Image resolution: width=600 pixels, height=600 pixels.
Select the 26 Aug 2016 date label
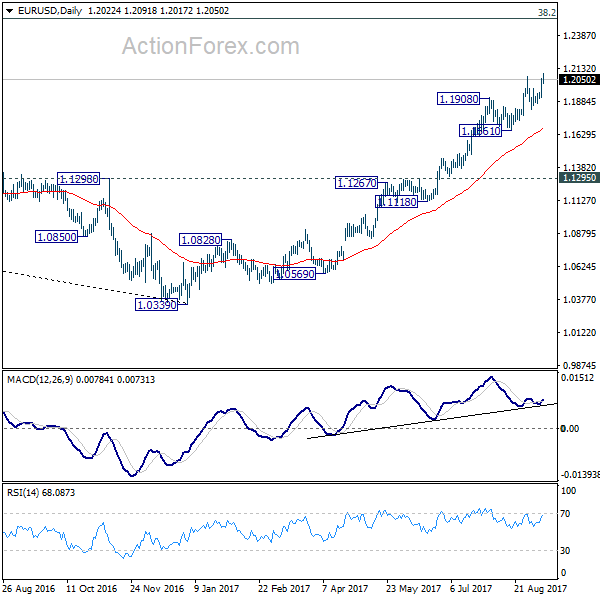(x=29, y=588)
